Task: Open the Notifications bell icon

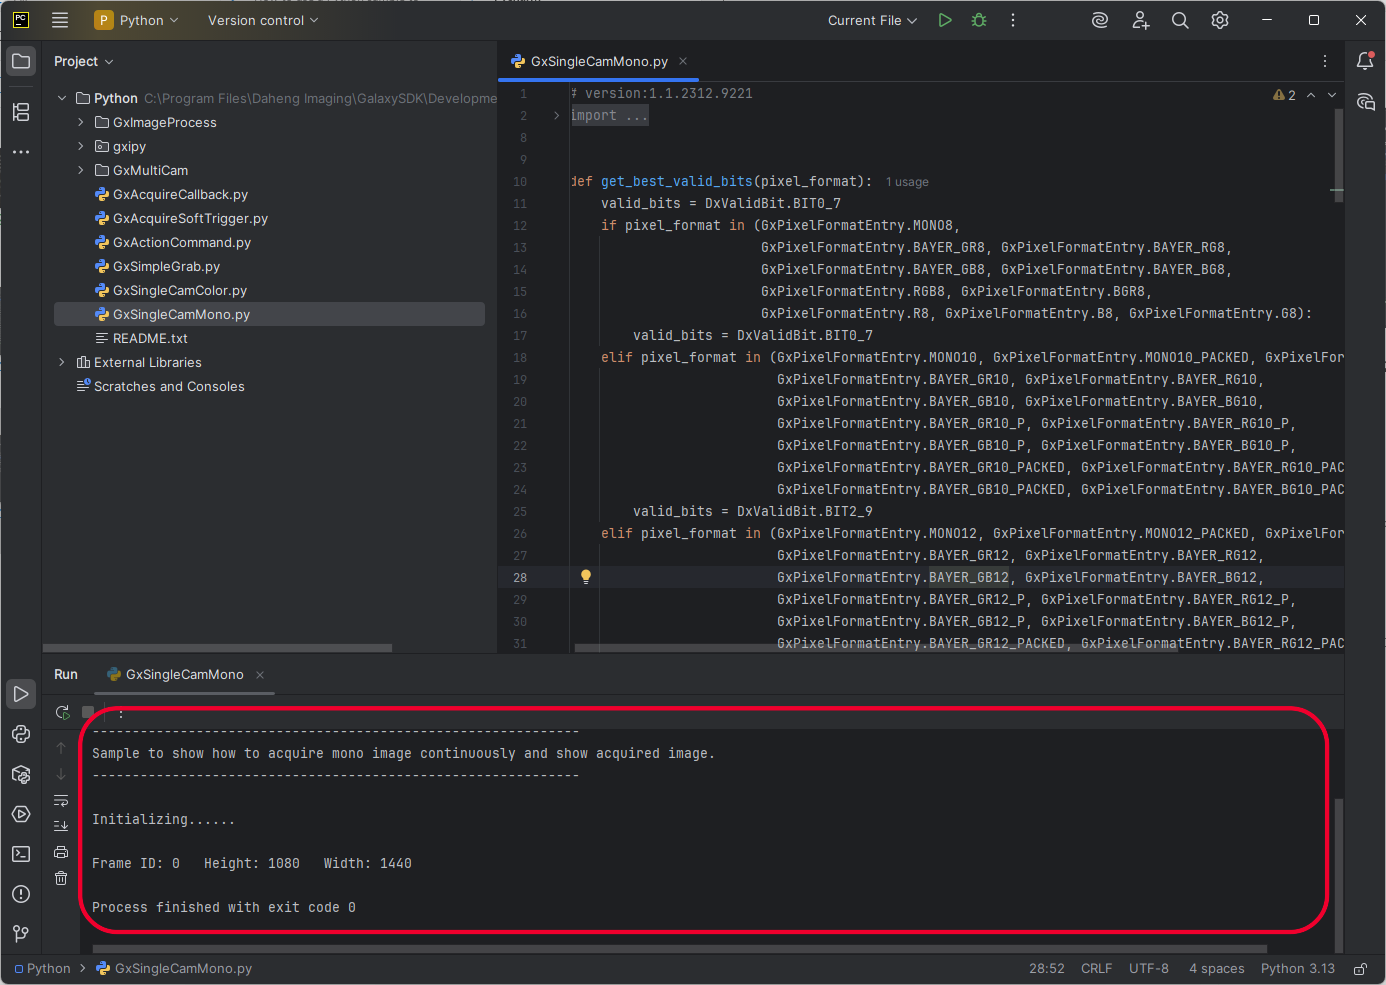Action: tap(1365, 61)
